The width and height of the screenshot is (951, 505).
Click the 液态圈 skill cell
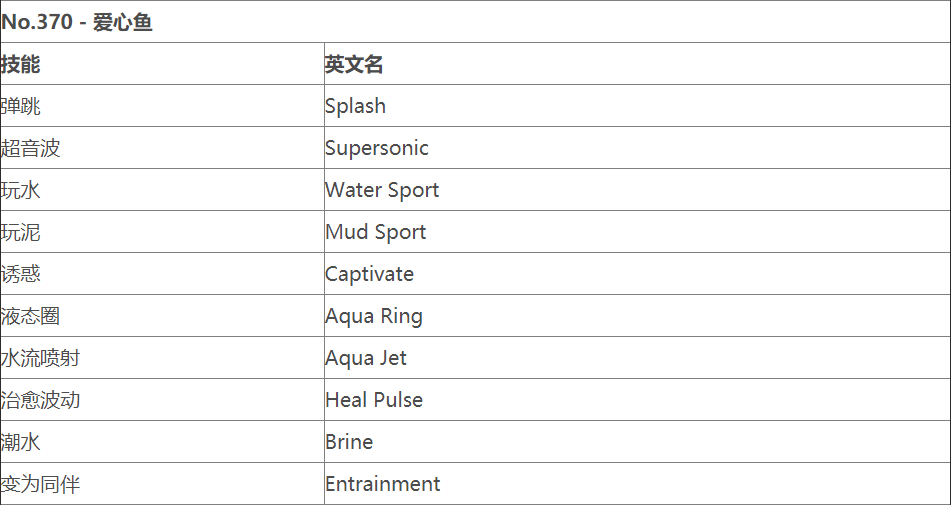(31, 316)
